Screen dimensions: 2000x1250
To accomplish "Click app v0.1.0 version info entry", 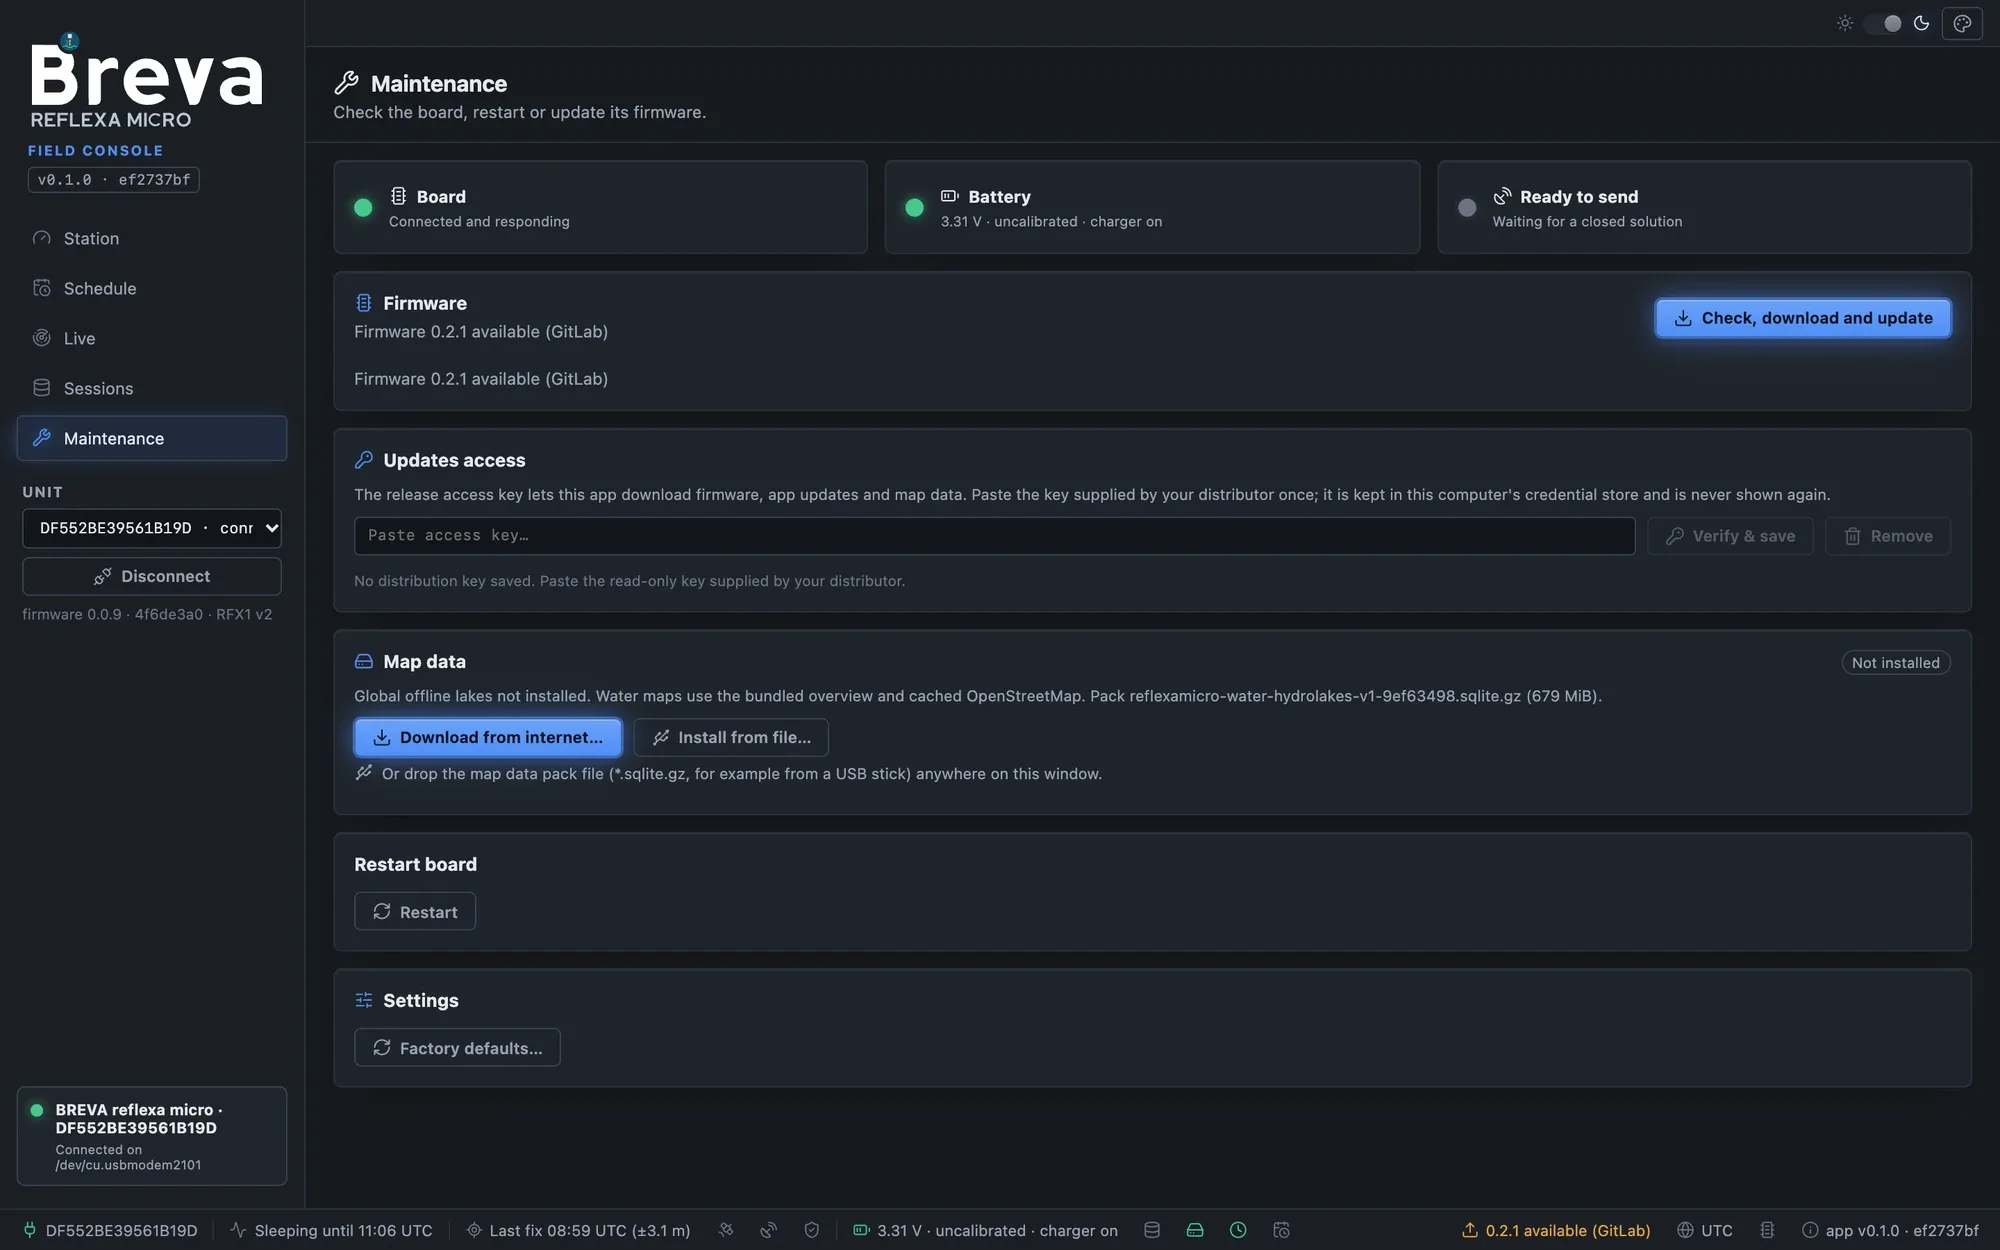I will click(1890, 1230).
